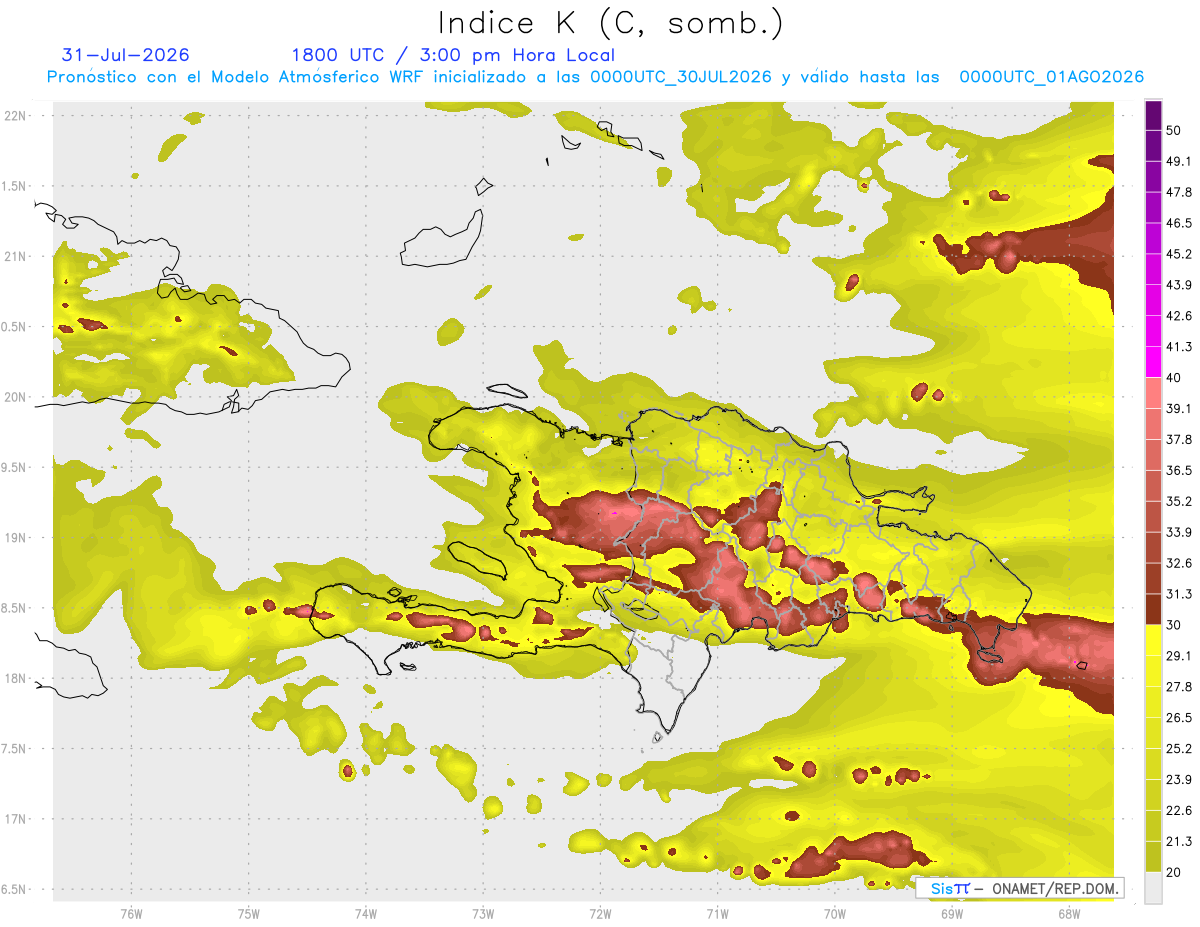Select the date text '31-Jul-2026'
Image resolution: width=1200 pixels, height=927 pixels.
(x=125, y=55)
